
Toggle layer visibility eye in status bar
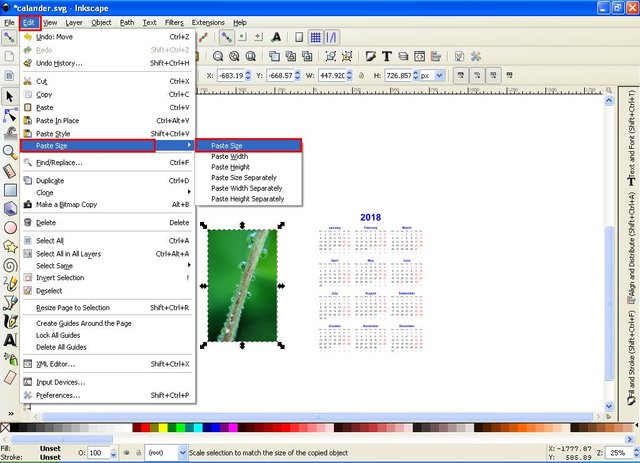tap(127, 452)
